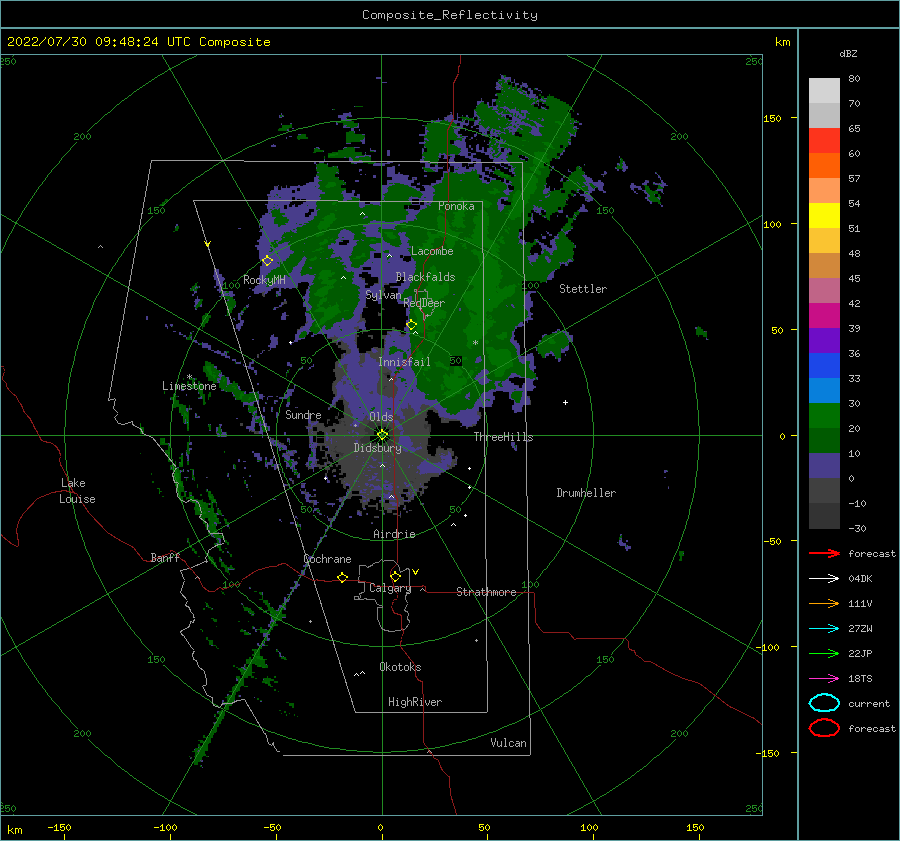
Task: Select the 80 dBZ color swatch
Action: click(x=824, y=90)
